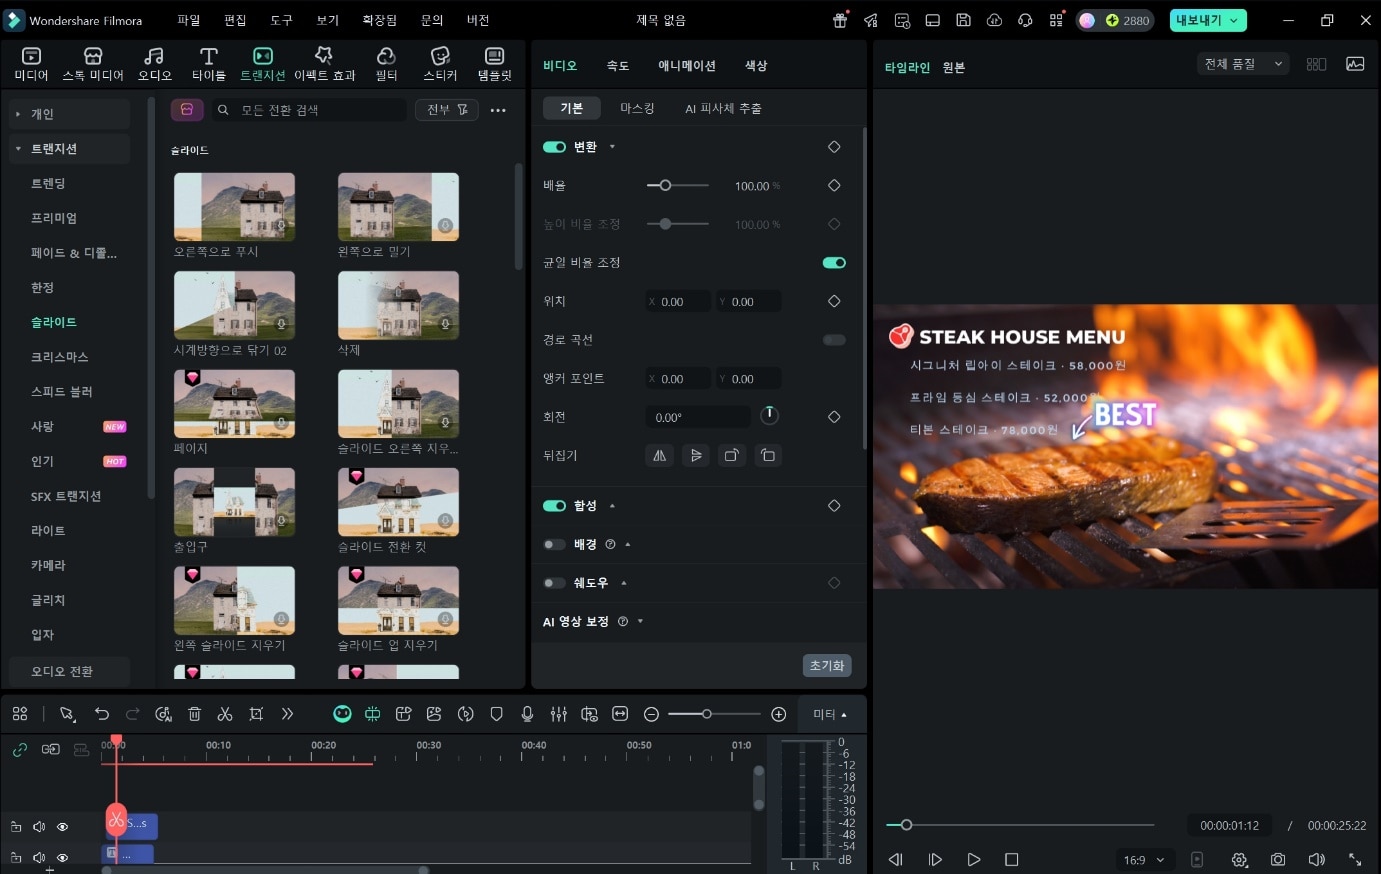Click the split scissors icon in timeline toolbar

[x=225, y=714]
